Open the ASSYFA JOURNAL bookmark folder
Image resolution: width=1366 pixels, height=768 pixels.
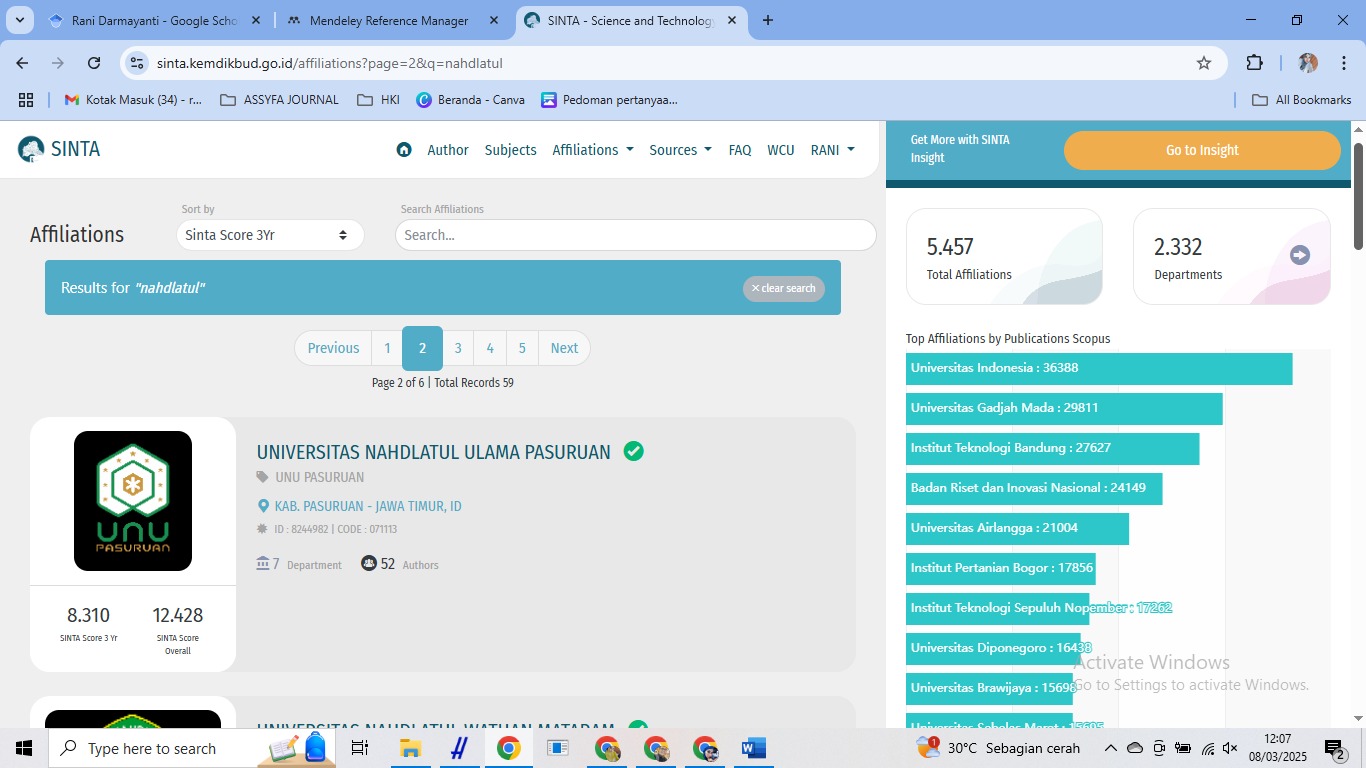coord(279,100)
